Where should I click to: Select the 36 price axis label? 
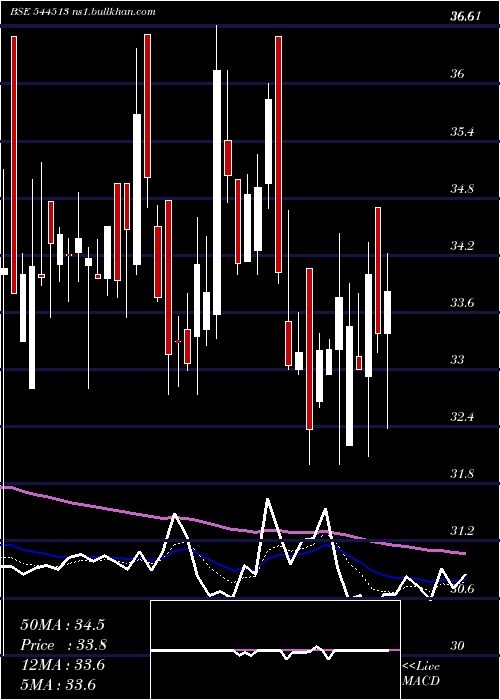point(457,74)
